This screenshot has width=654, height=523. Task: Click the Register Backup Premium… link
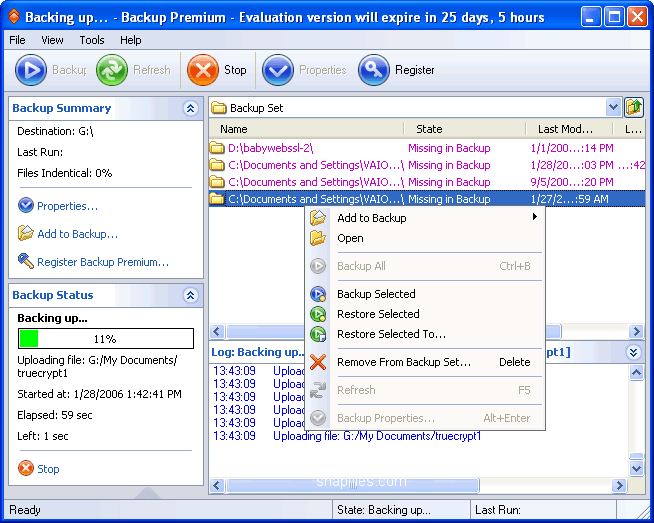[103, 262]
